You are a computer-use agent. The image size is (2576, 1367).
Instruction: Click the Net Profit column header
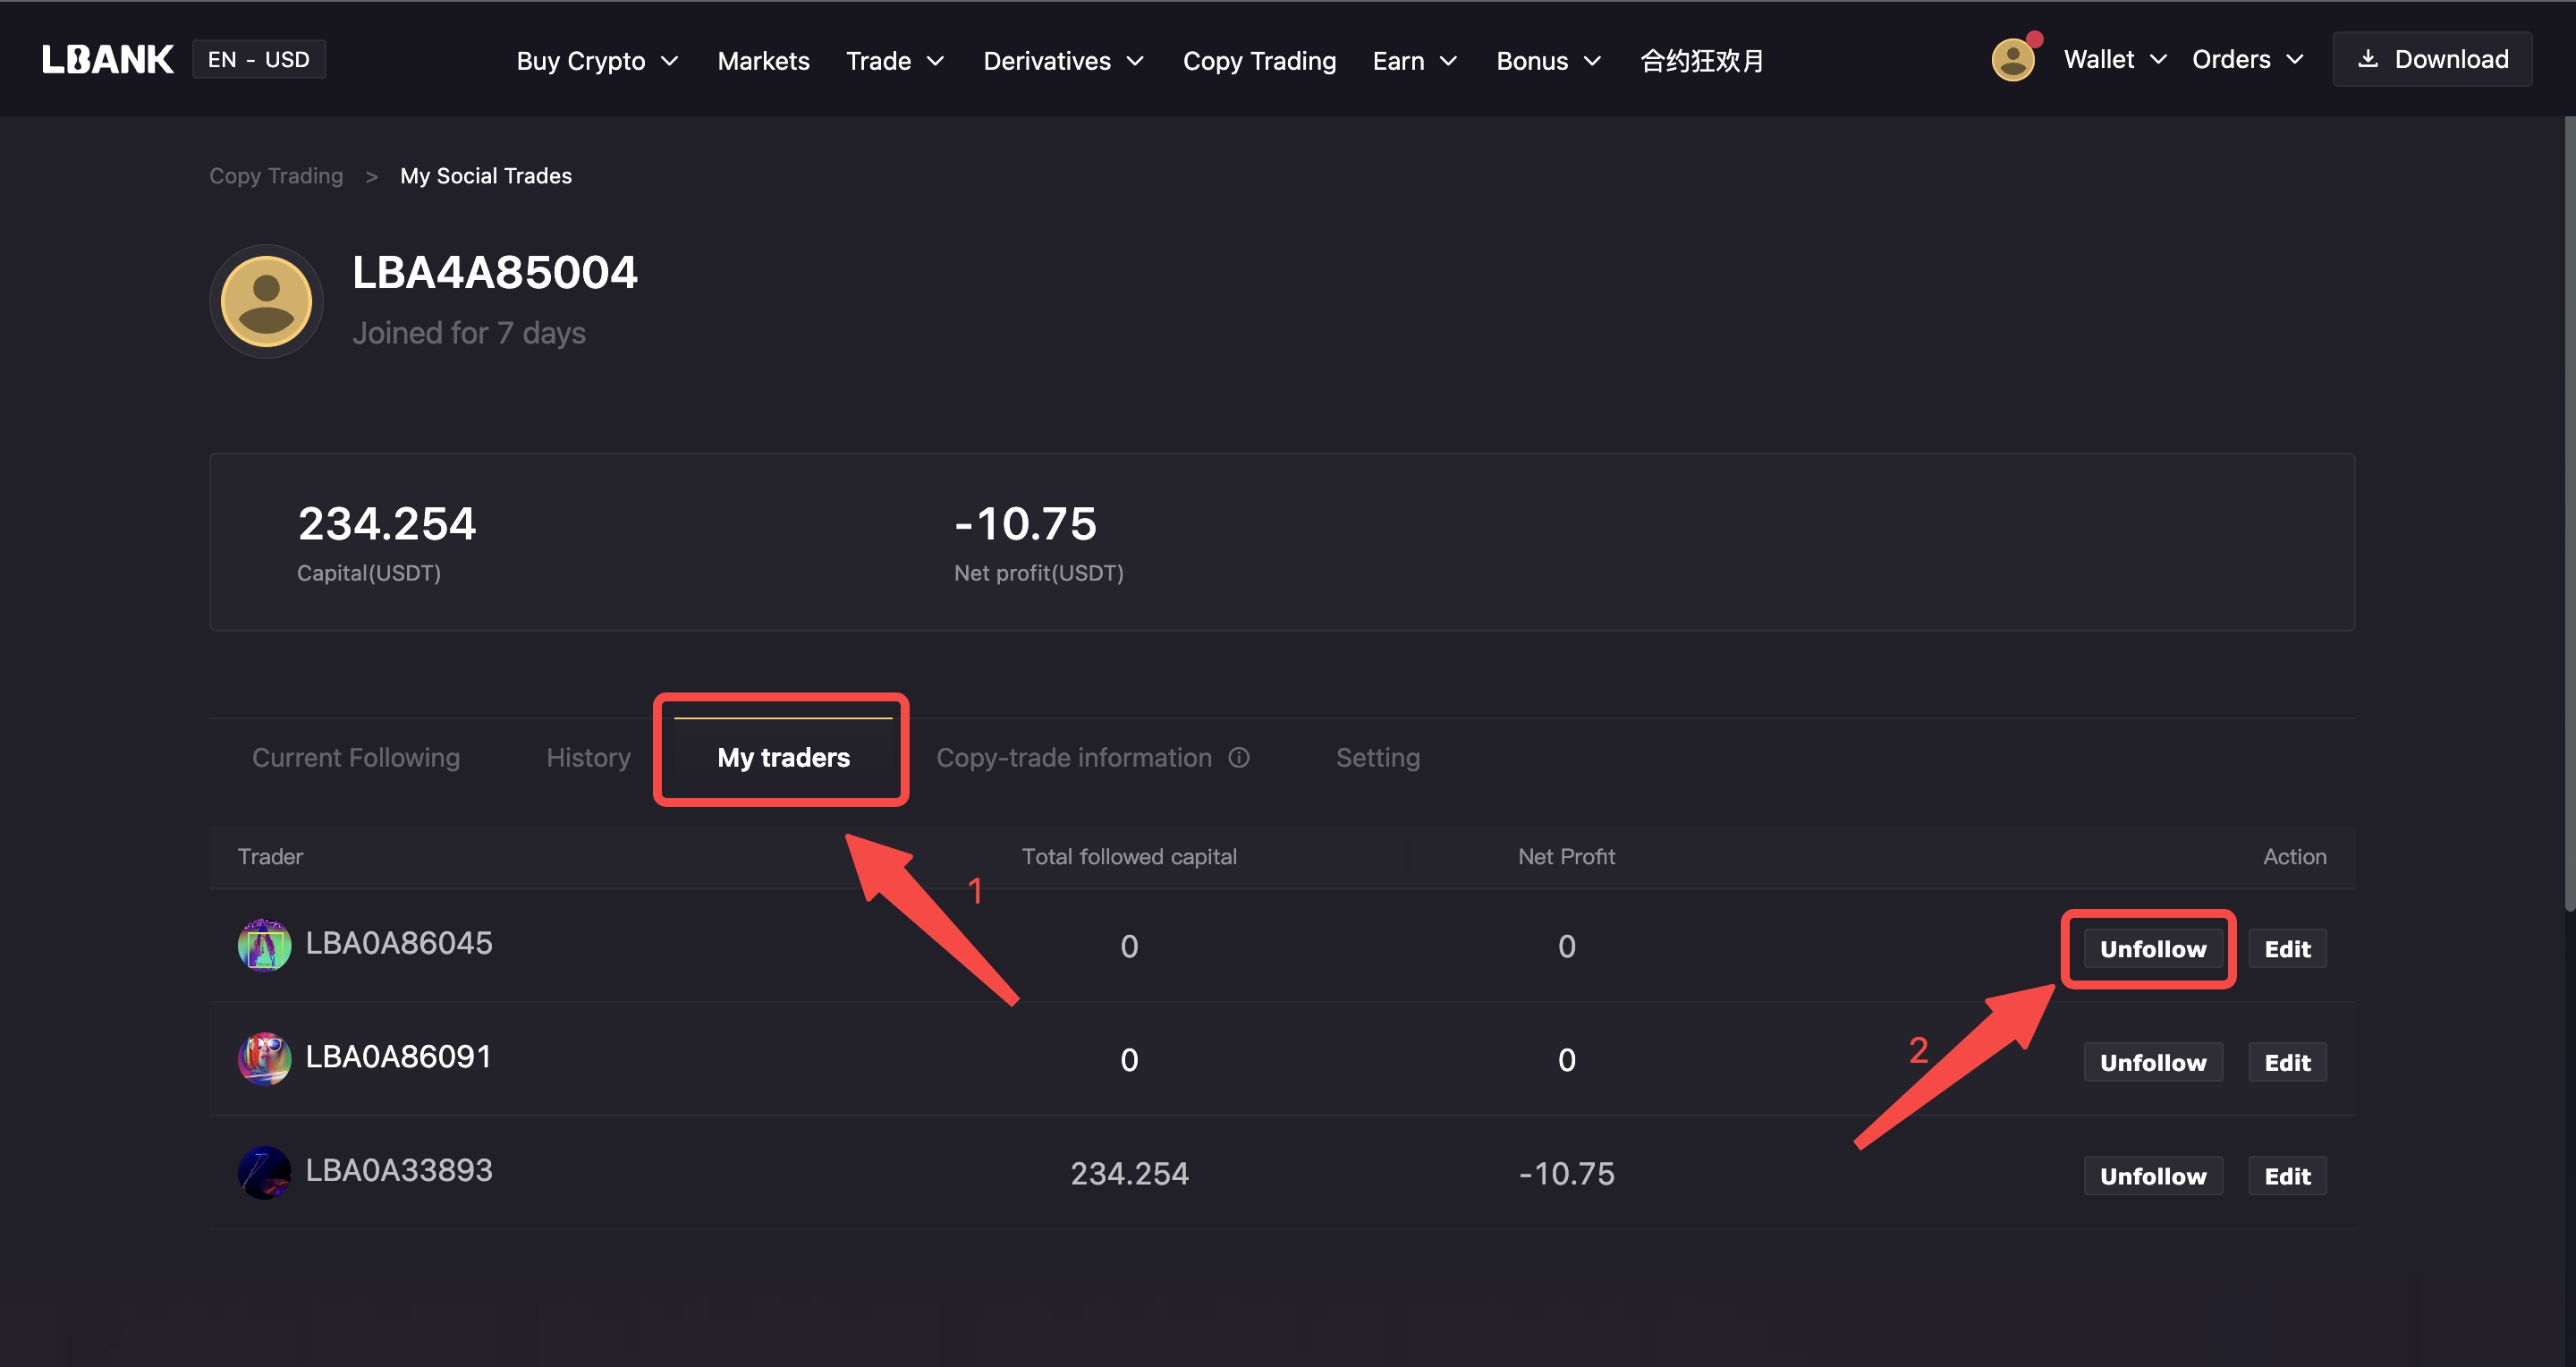coord(1566,857)
